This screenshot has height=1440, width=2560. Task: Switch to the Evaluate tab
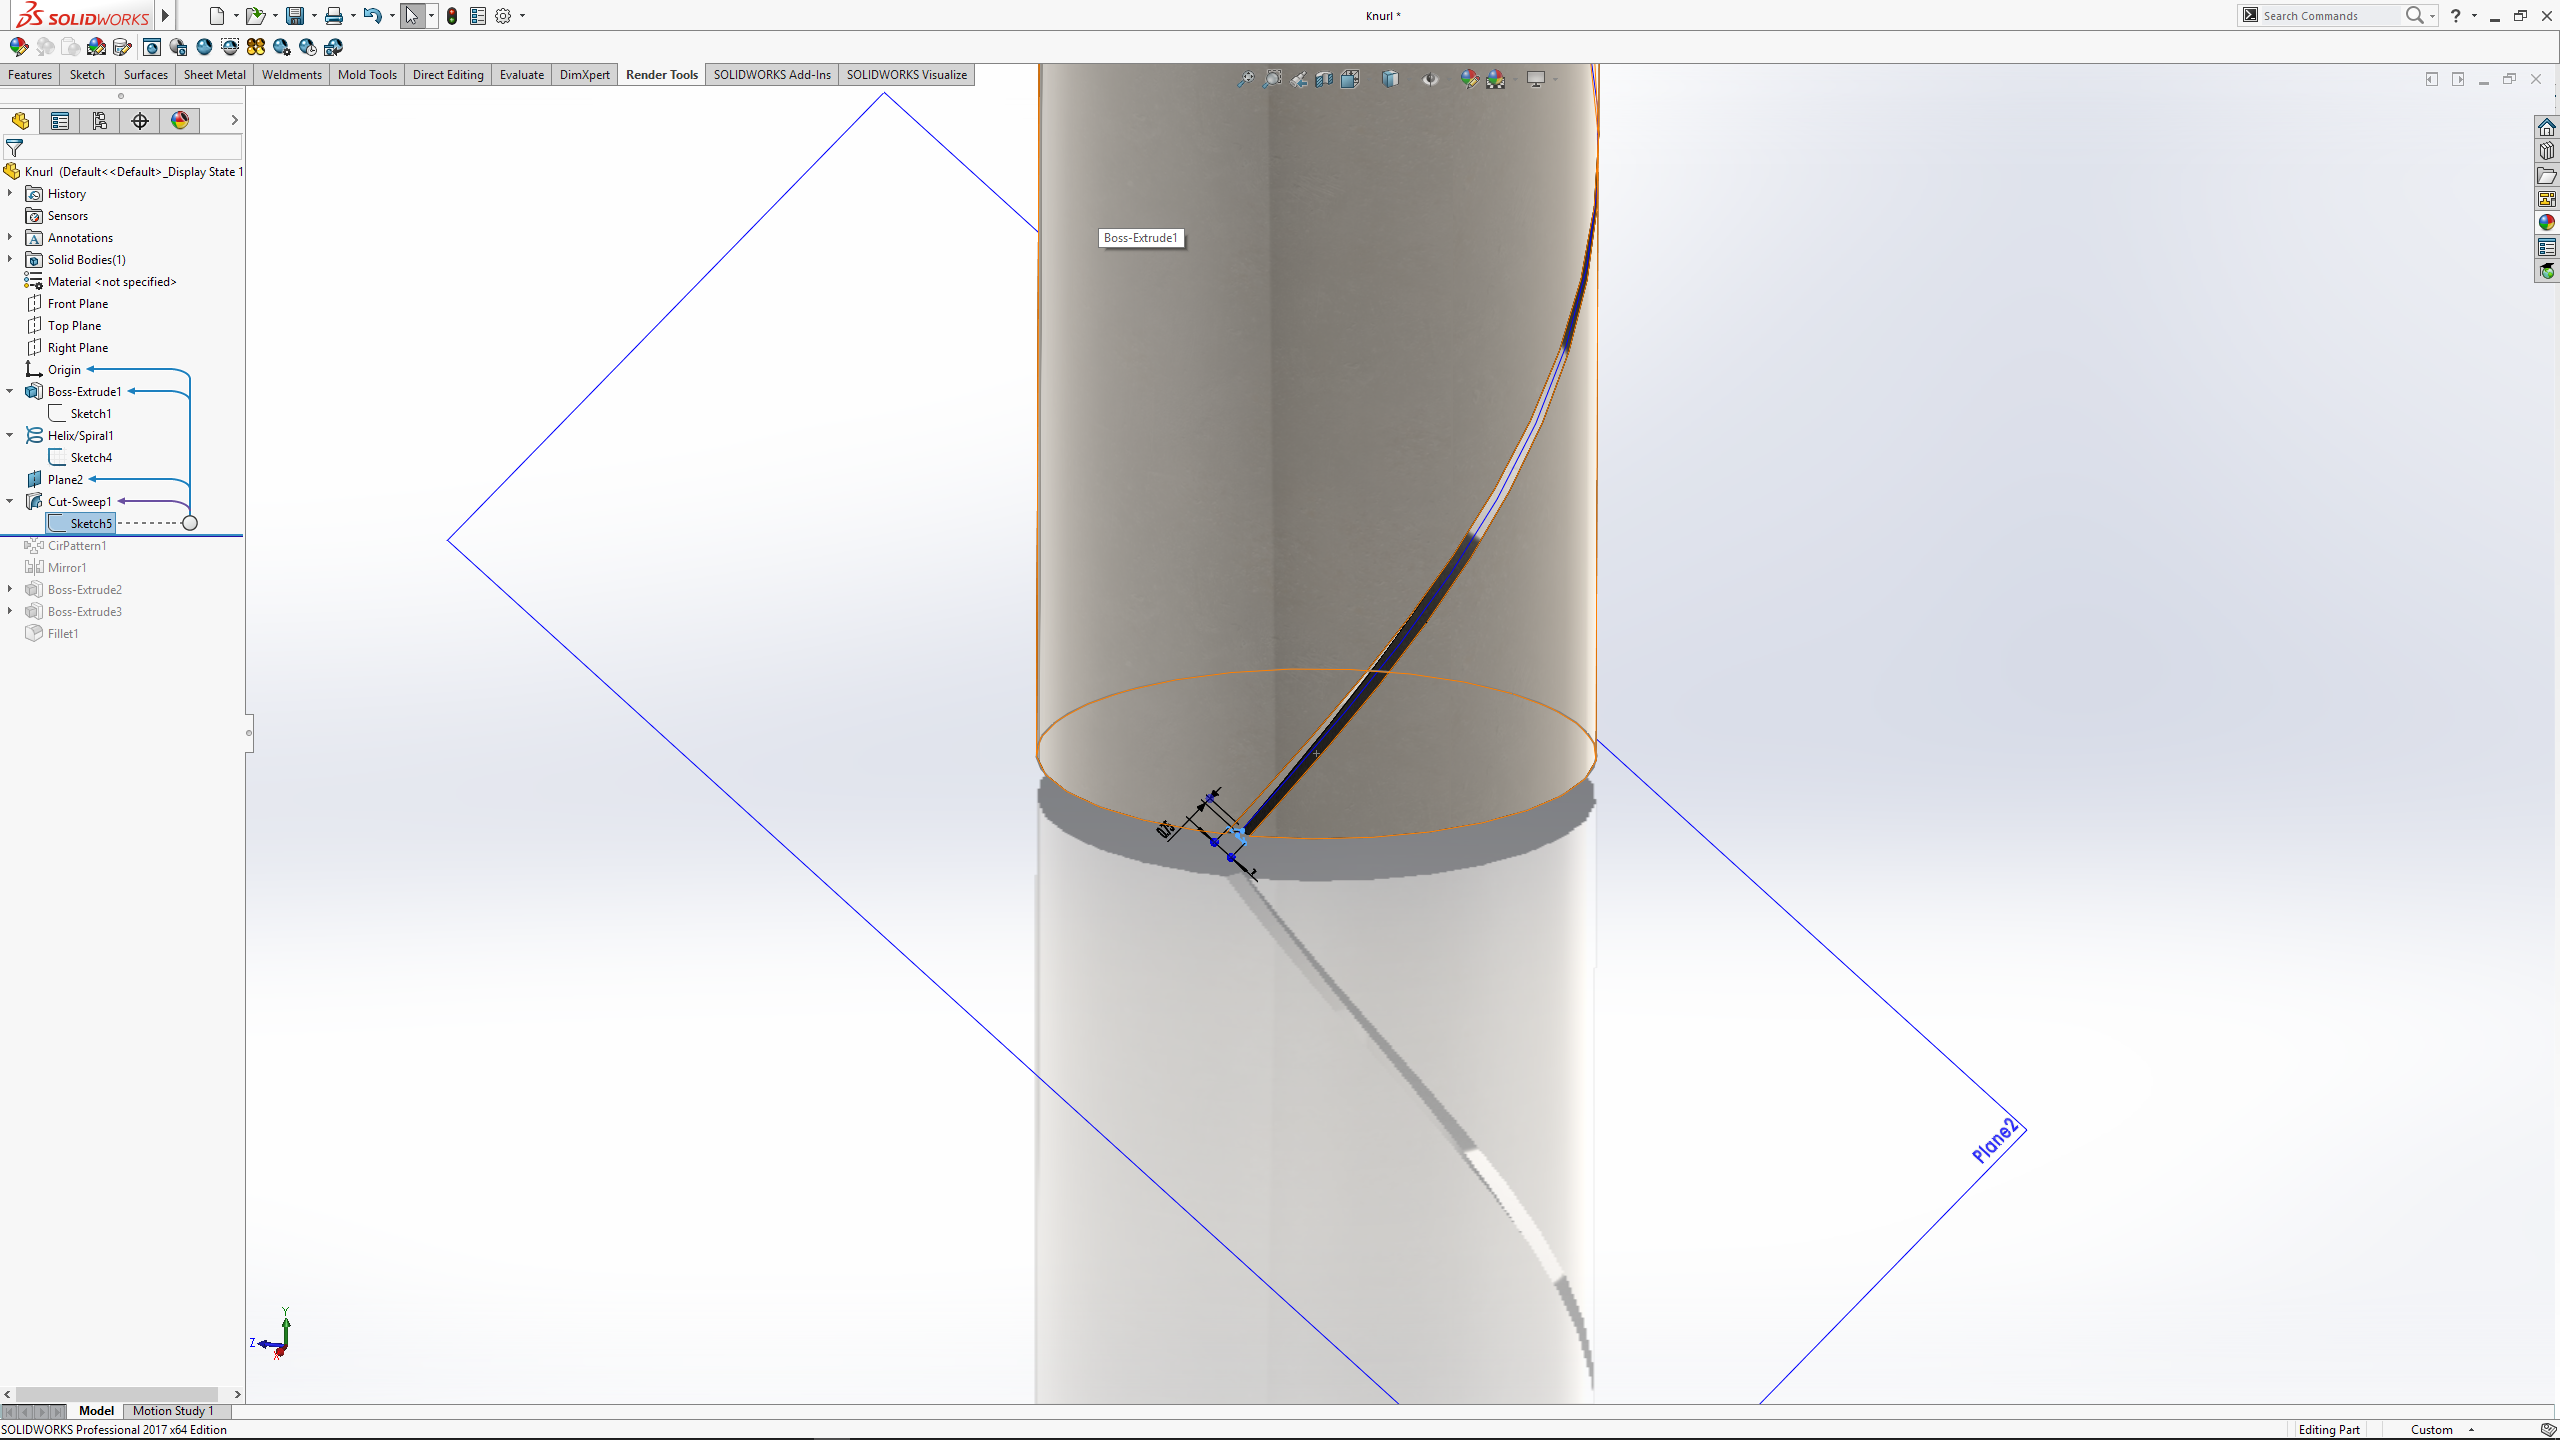[x=521, y=75]
